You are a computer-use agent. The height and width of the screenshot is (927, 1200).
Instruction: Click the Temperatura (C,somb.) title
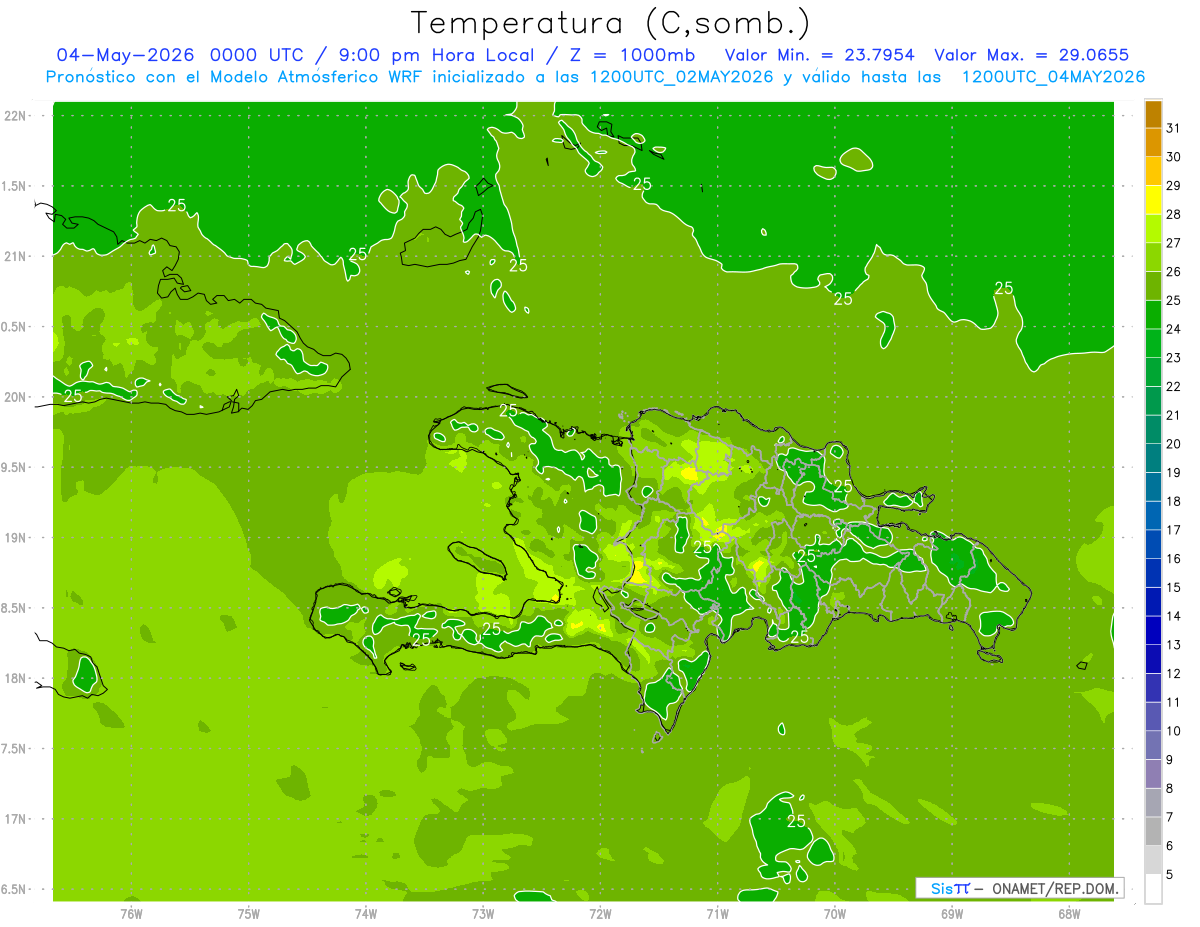(x=611, y=23)
